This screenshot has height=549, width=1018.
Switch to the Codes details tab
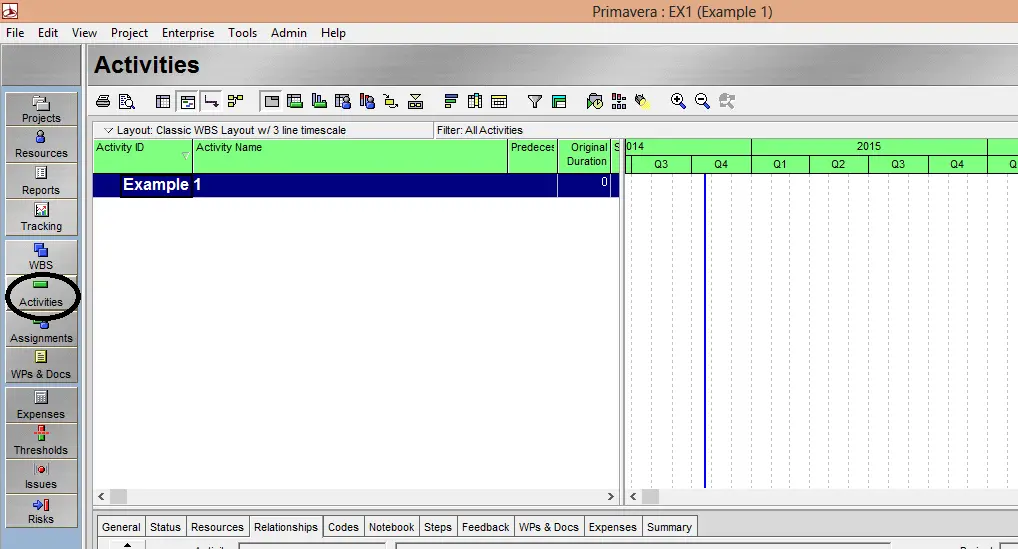343,527
